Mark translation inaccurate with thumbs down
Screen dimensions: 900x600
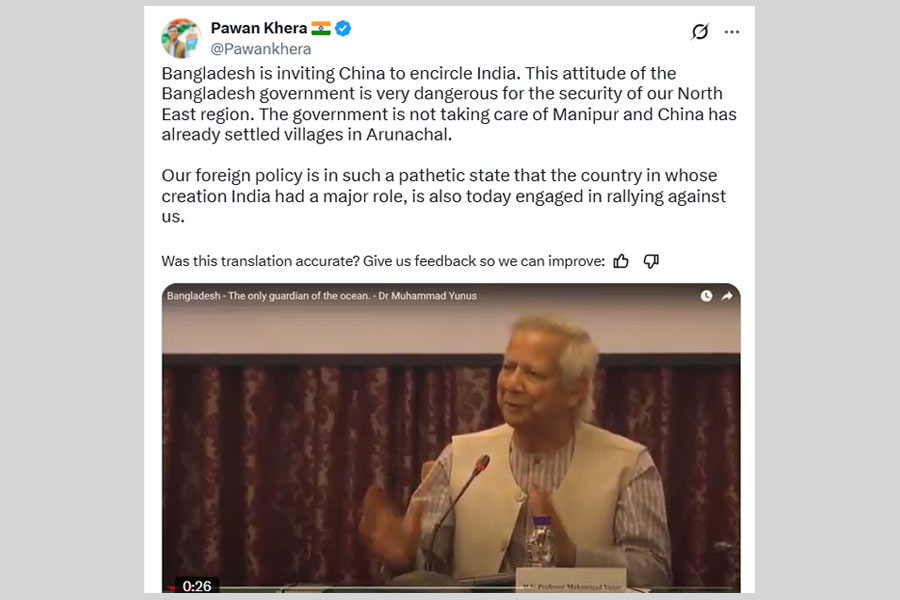(x=651, y=261)
